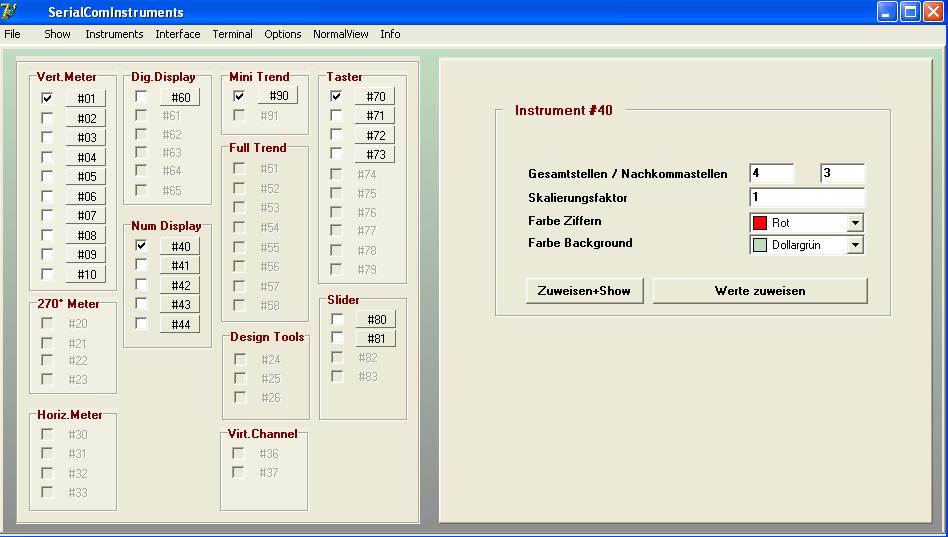Uncheck the Vert.Meter #01 checkbox
The image size is (948, 537).
(x=47, y=98)
